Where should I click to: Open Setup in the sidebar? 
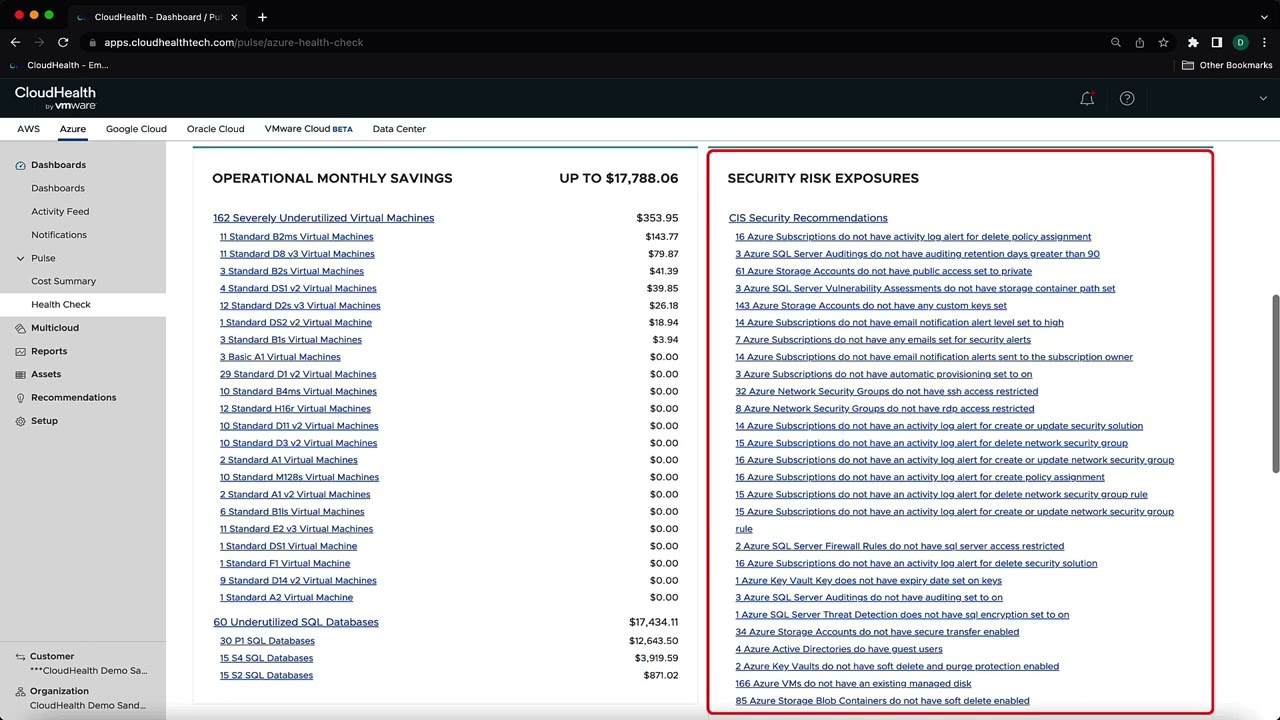click(44, 421)
